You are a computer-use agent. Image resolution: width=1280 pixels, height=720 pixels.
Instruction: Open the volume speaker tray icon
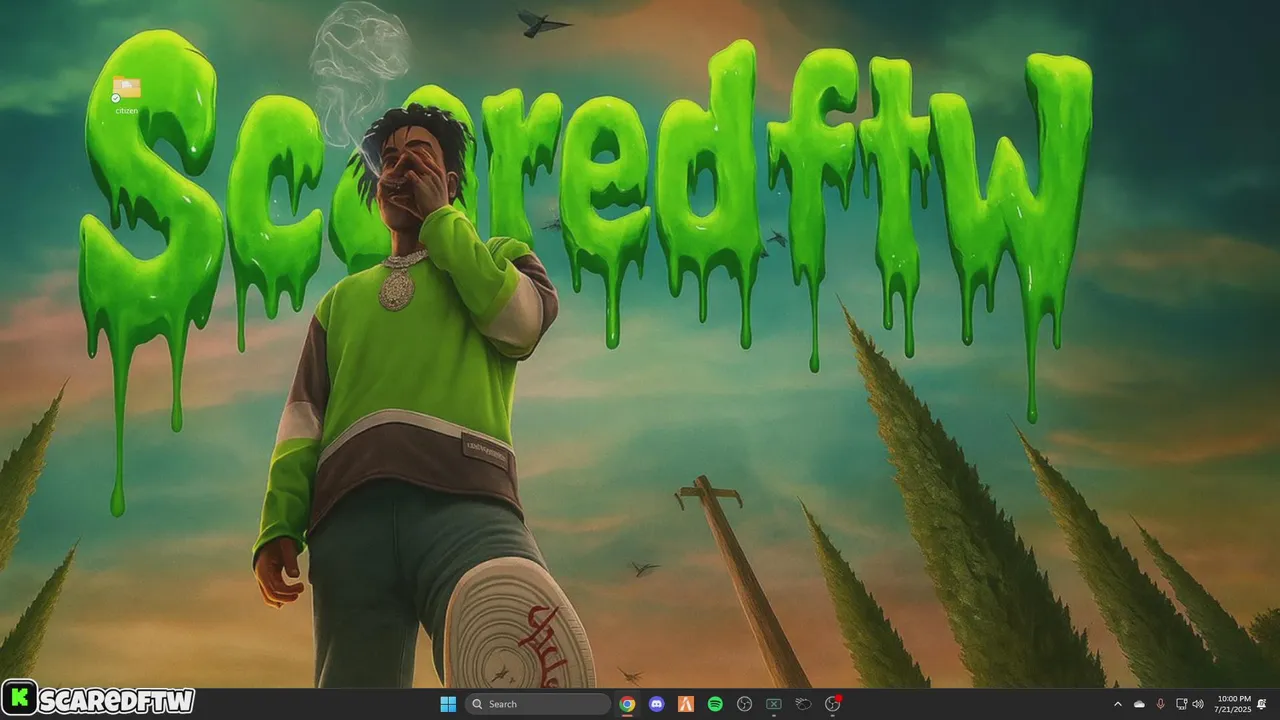click(1198, 704)
